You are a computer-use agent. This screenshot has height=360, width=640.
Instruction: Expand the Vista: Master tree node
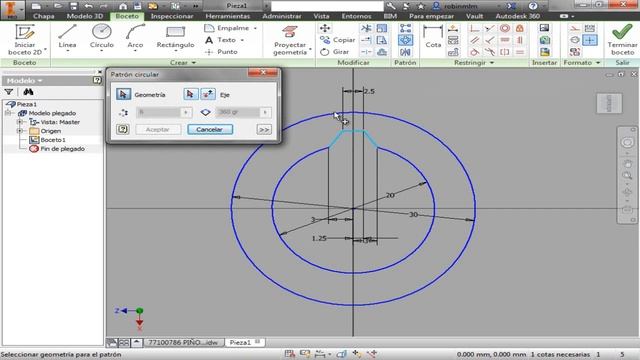coord(20,122)
